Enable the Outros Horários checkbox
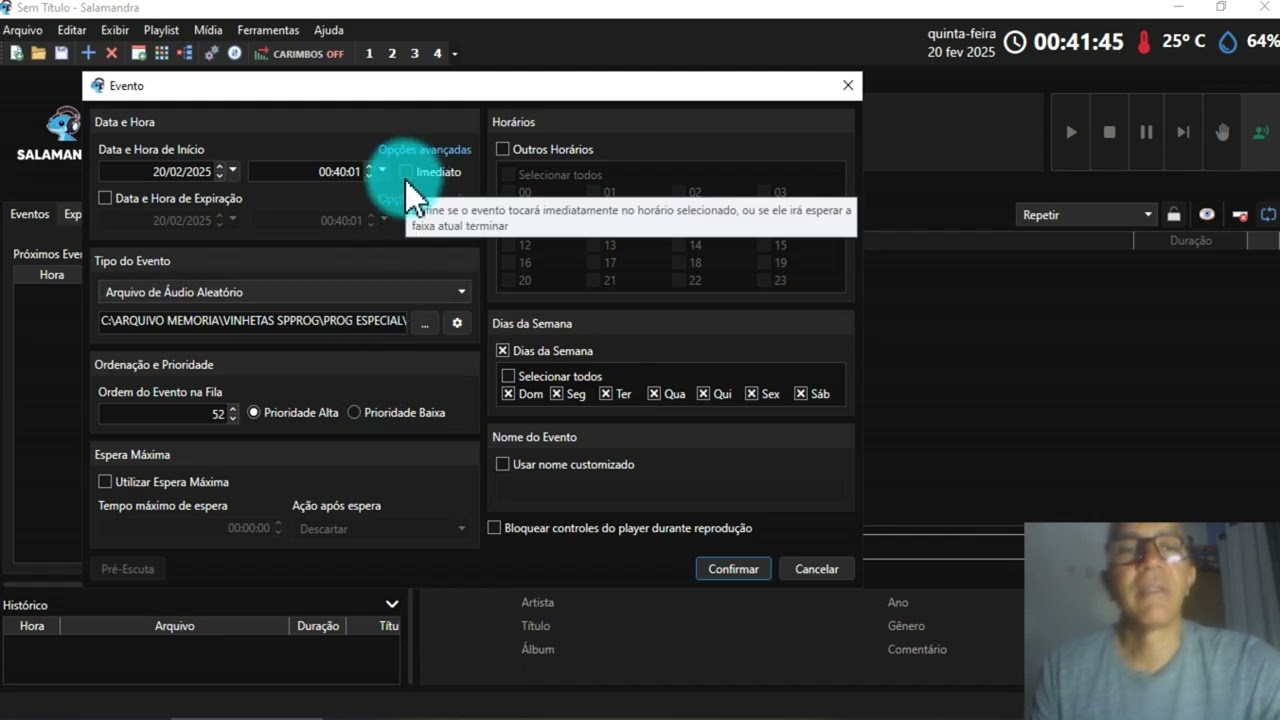 click(503, 149)
